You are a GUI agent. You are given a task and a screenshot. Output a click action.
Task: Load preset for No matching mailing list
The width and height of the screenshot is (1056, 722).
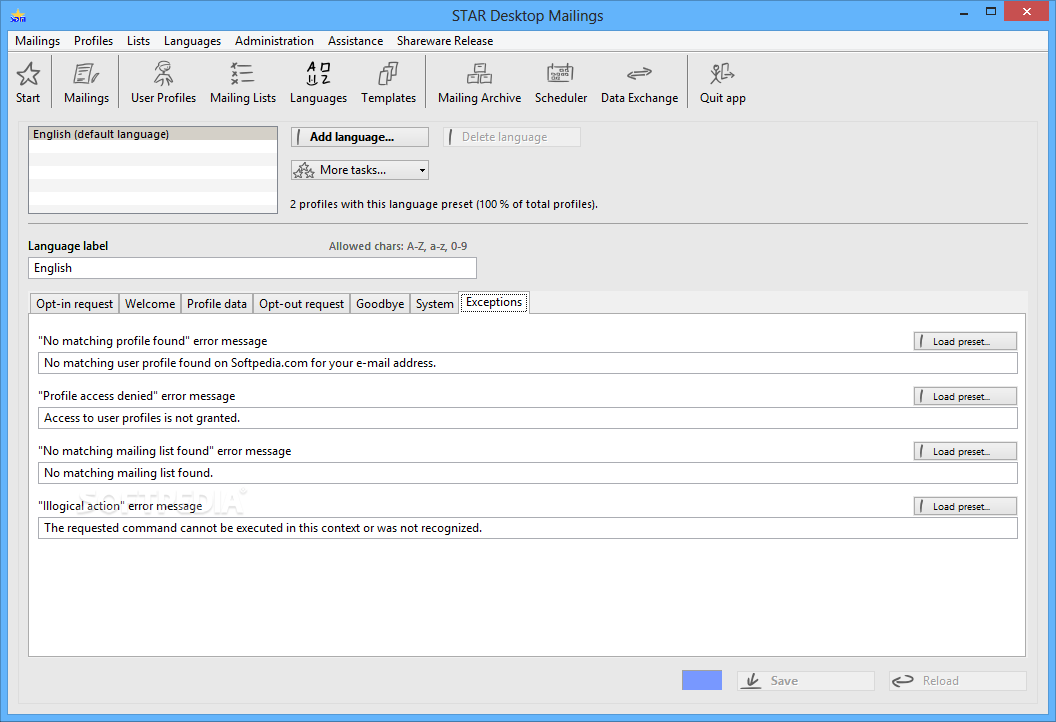965,451
